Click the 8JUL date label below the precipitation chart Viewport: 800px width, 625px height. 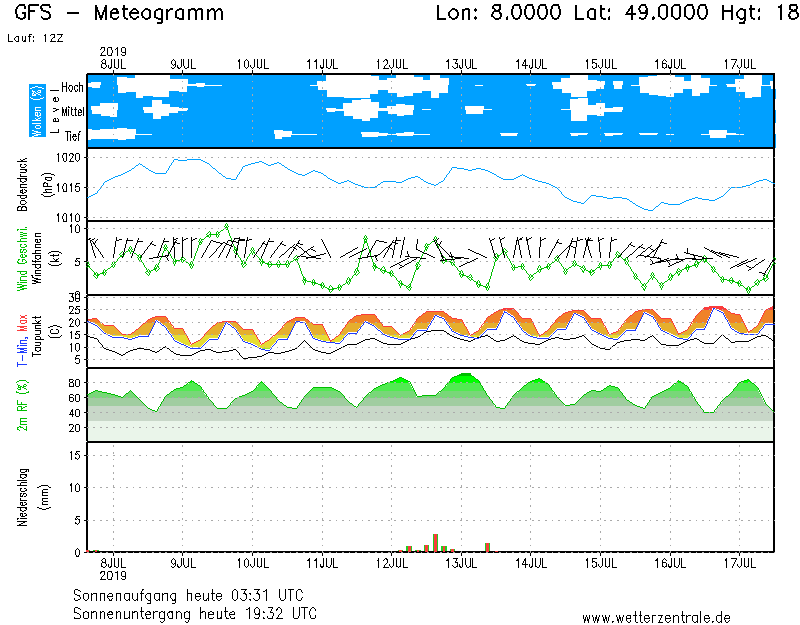(x=113, y=563)
